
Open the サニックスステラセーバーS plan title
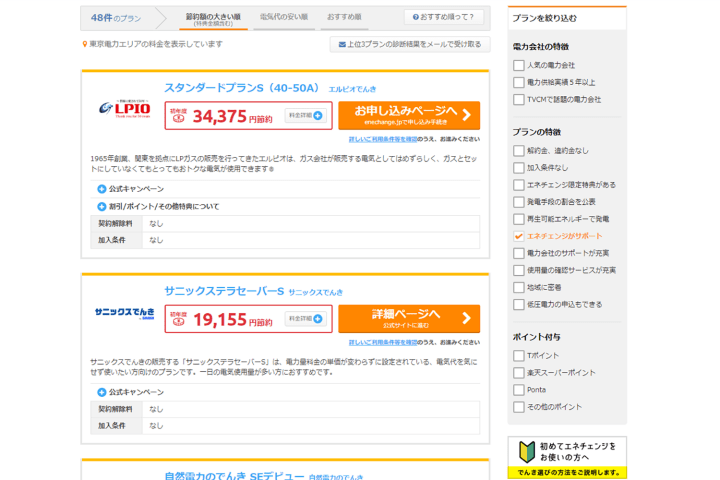tap(224, 291)
